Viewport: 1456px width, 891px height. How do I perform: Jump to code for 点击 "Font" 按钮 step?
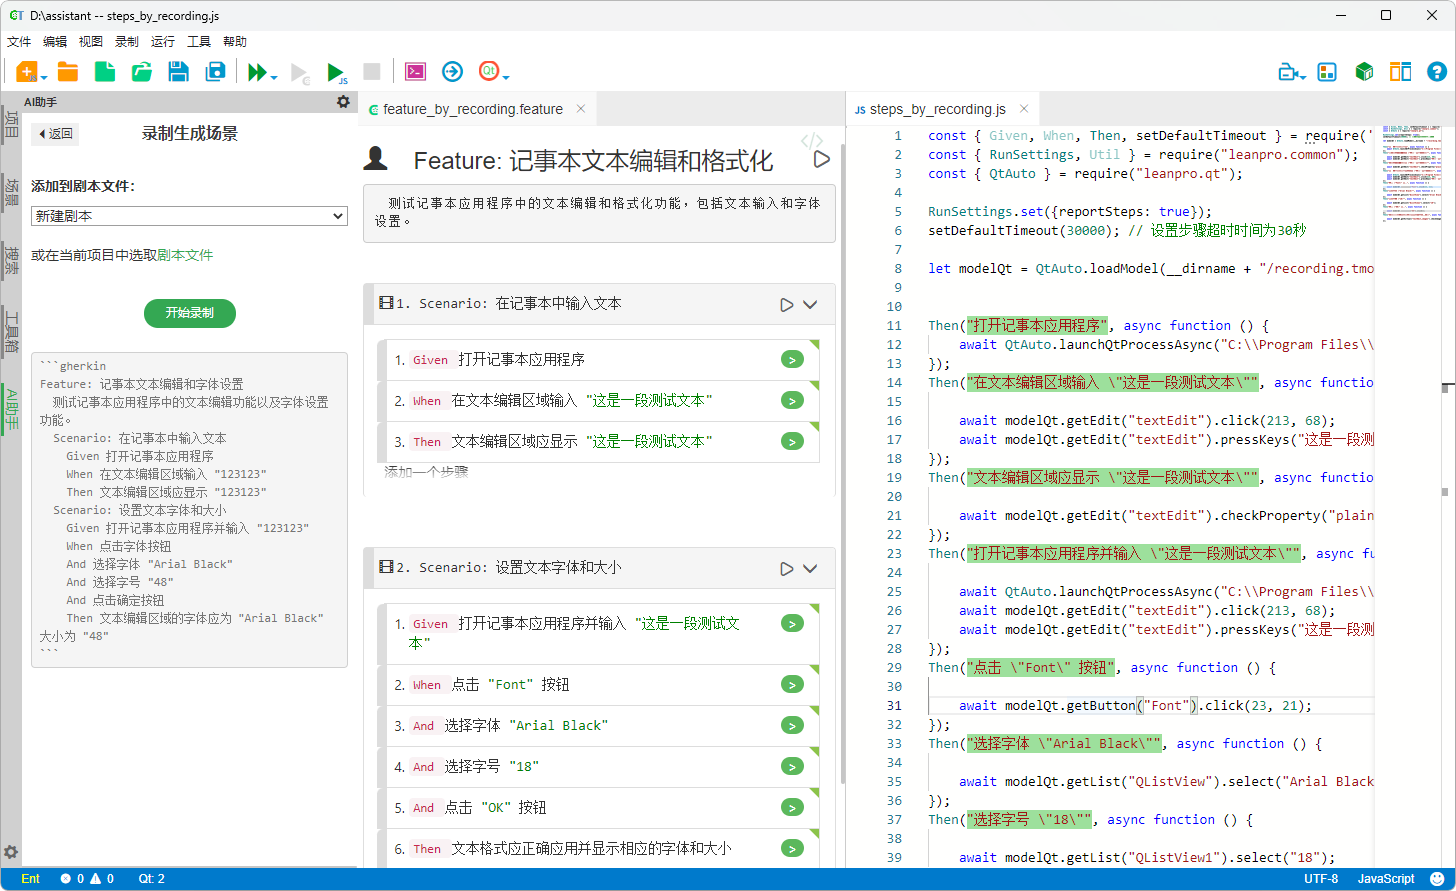792,685
